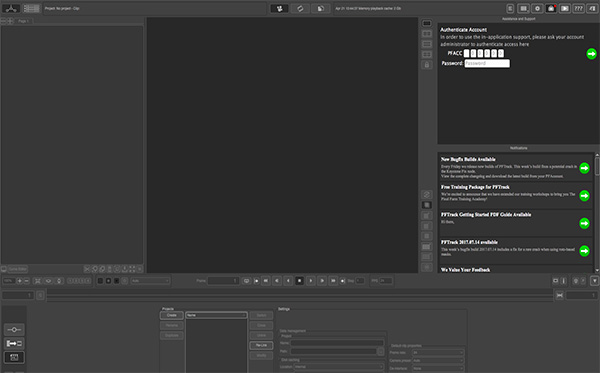Select the Page 1 tab

(x=23, y=21)
